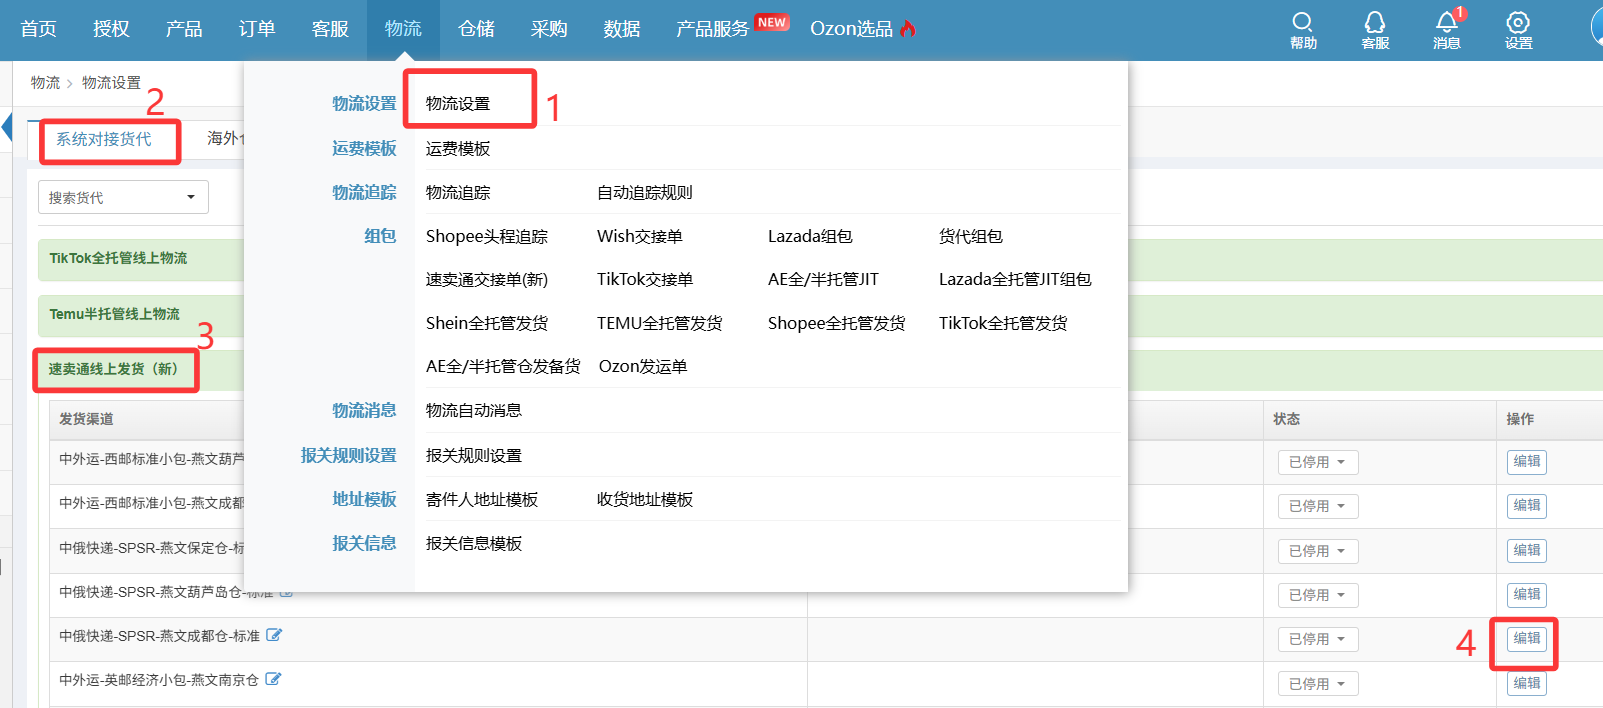Viewport: 1603px width, 708px height.
Task: Open the 消息 notification bell
Action: [x=1447, y=30]
